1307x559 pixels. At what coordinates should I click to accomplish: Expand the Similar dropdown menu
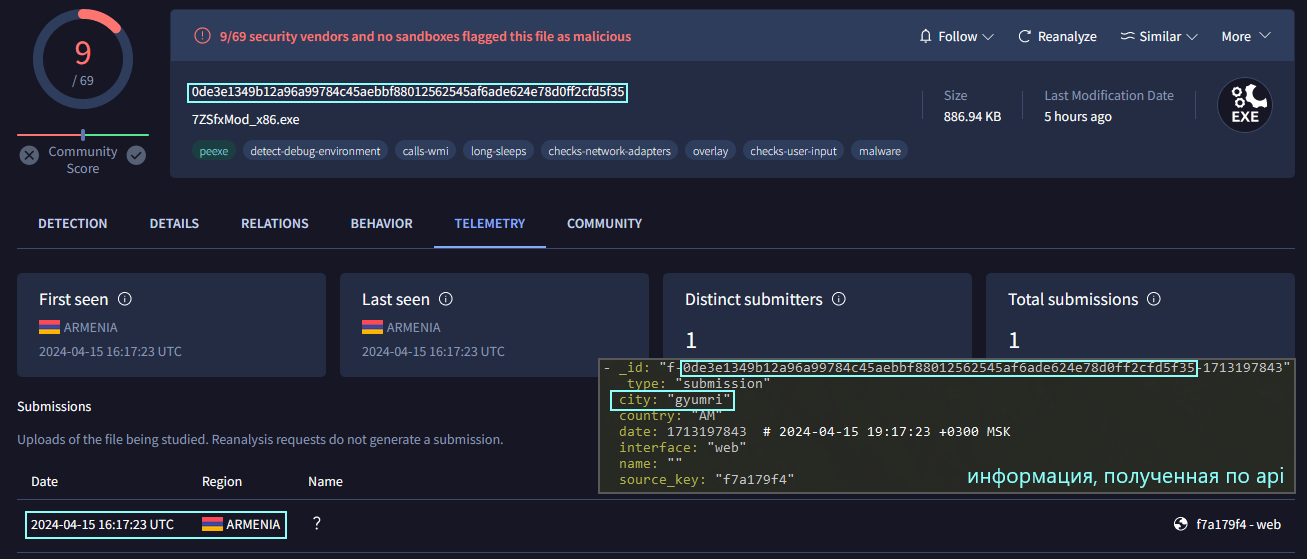(1158, 36)
